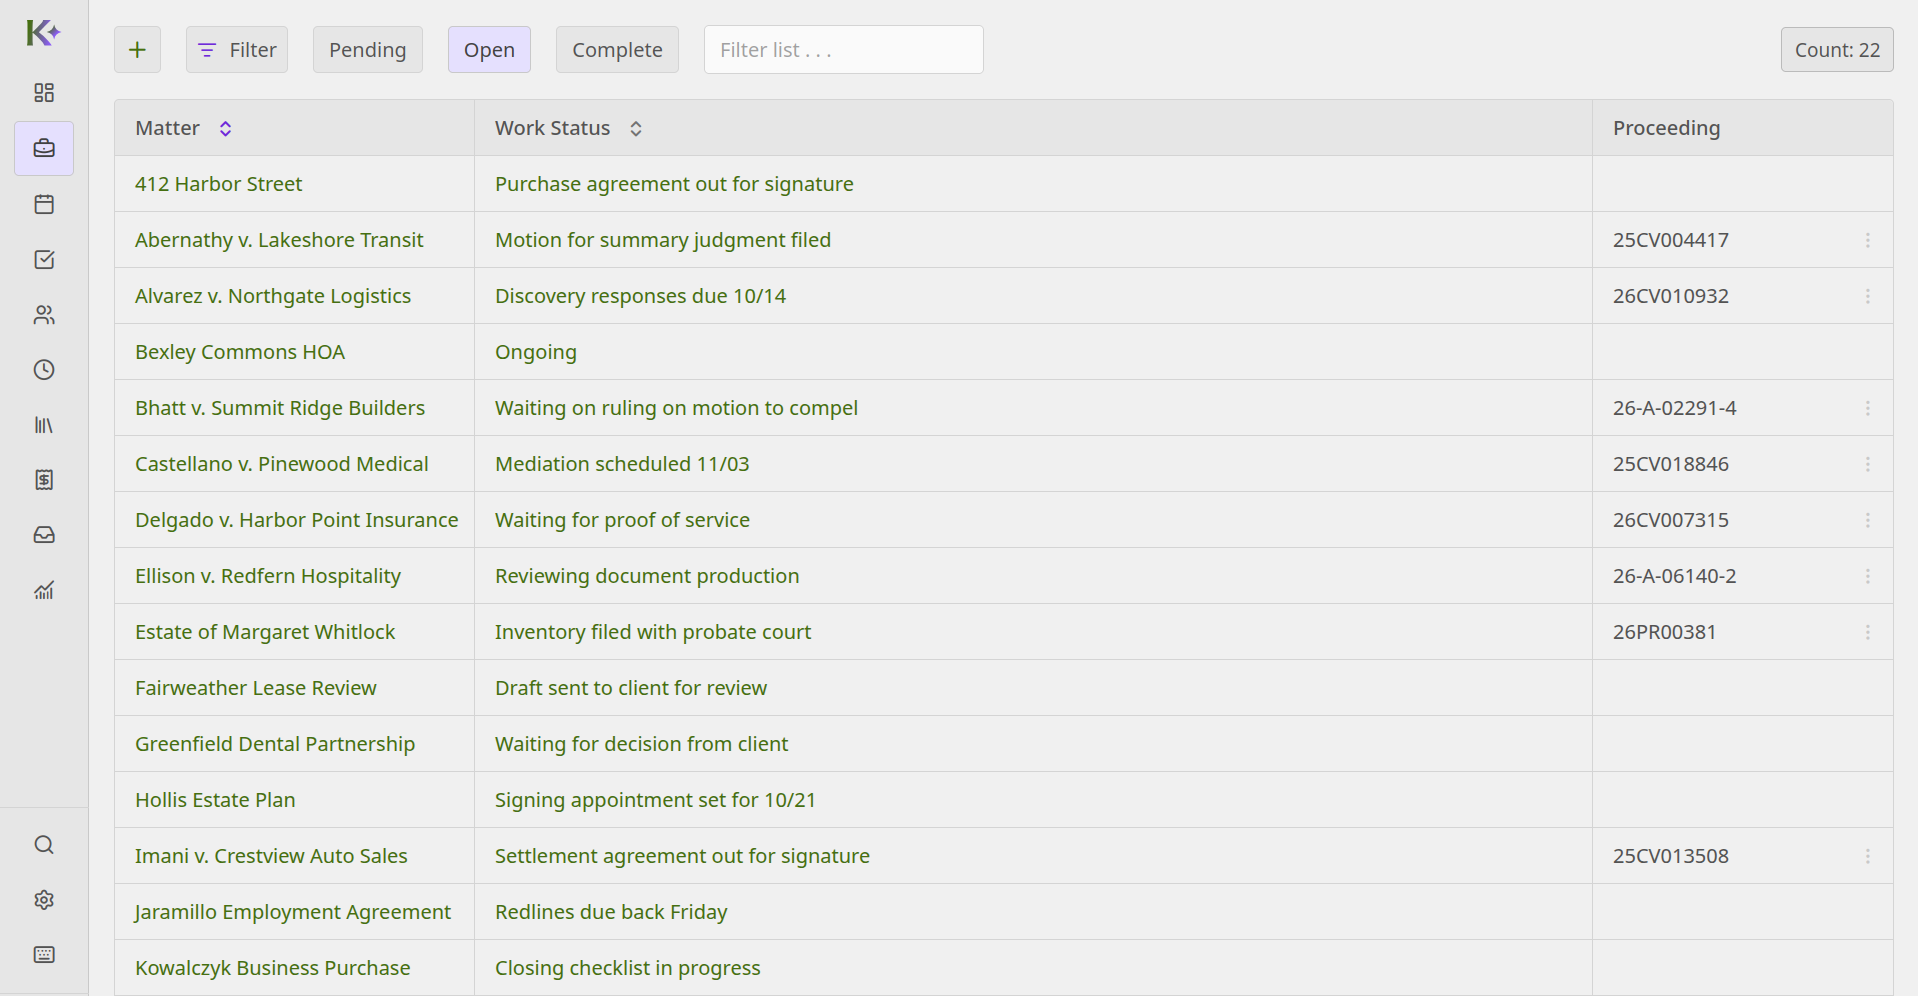Open the Filter button
The image size is (1918, 996).
pos(237,50)
